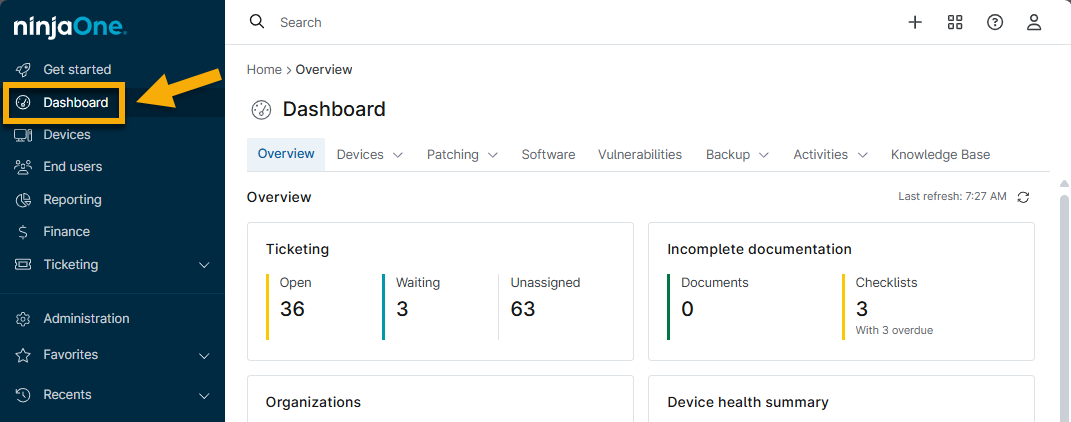
Task: Click the Get started rocket icon
Action: point(24,70)
